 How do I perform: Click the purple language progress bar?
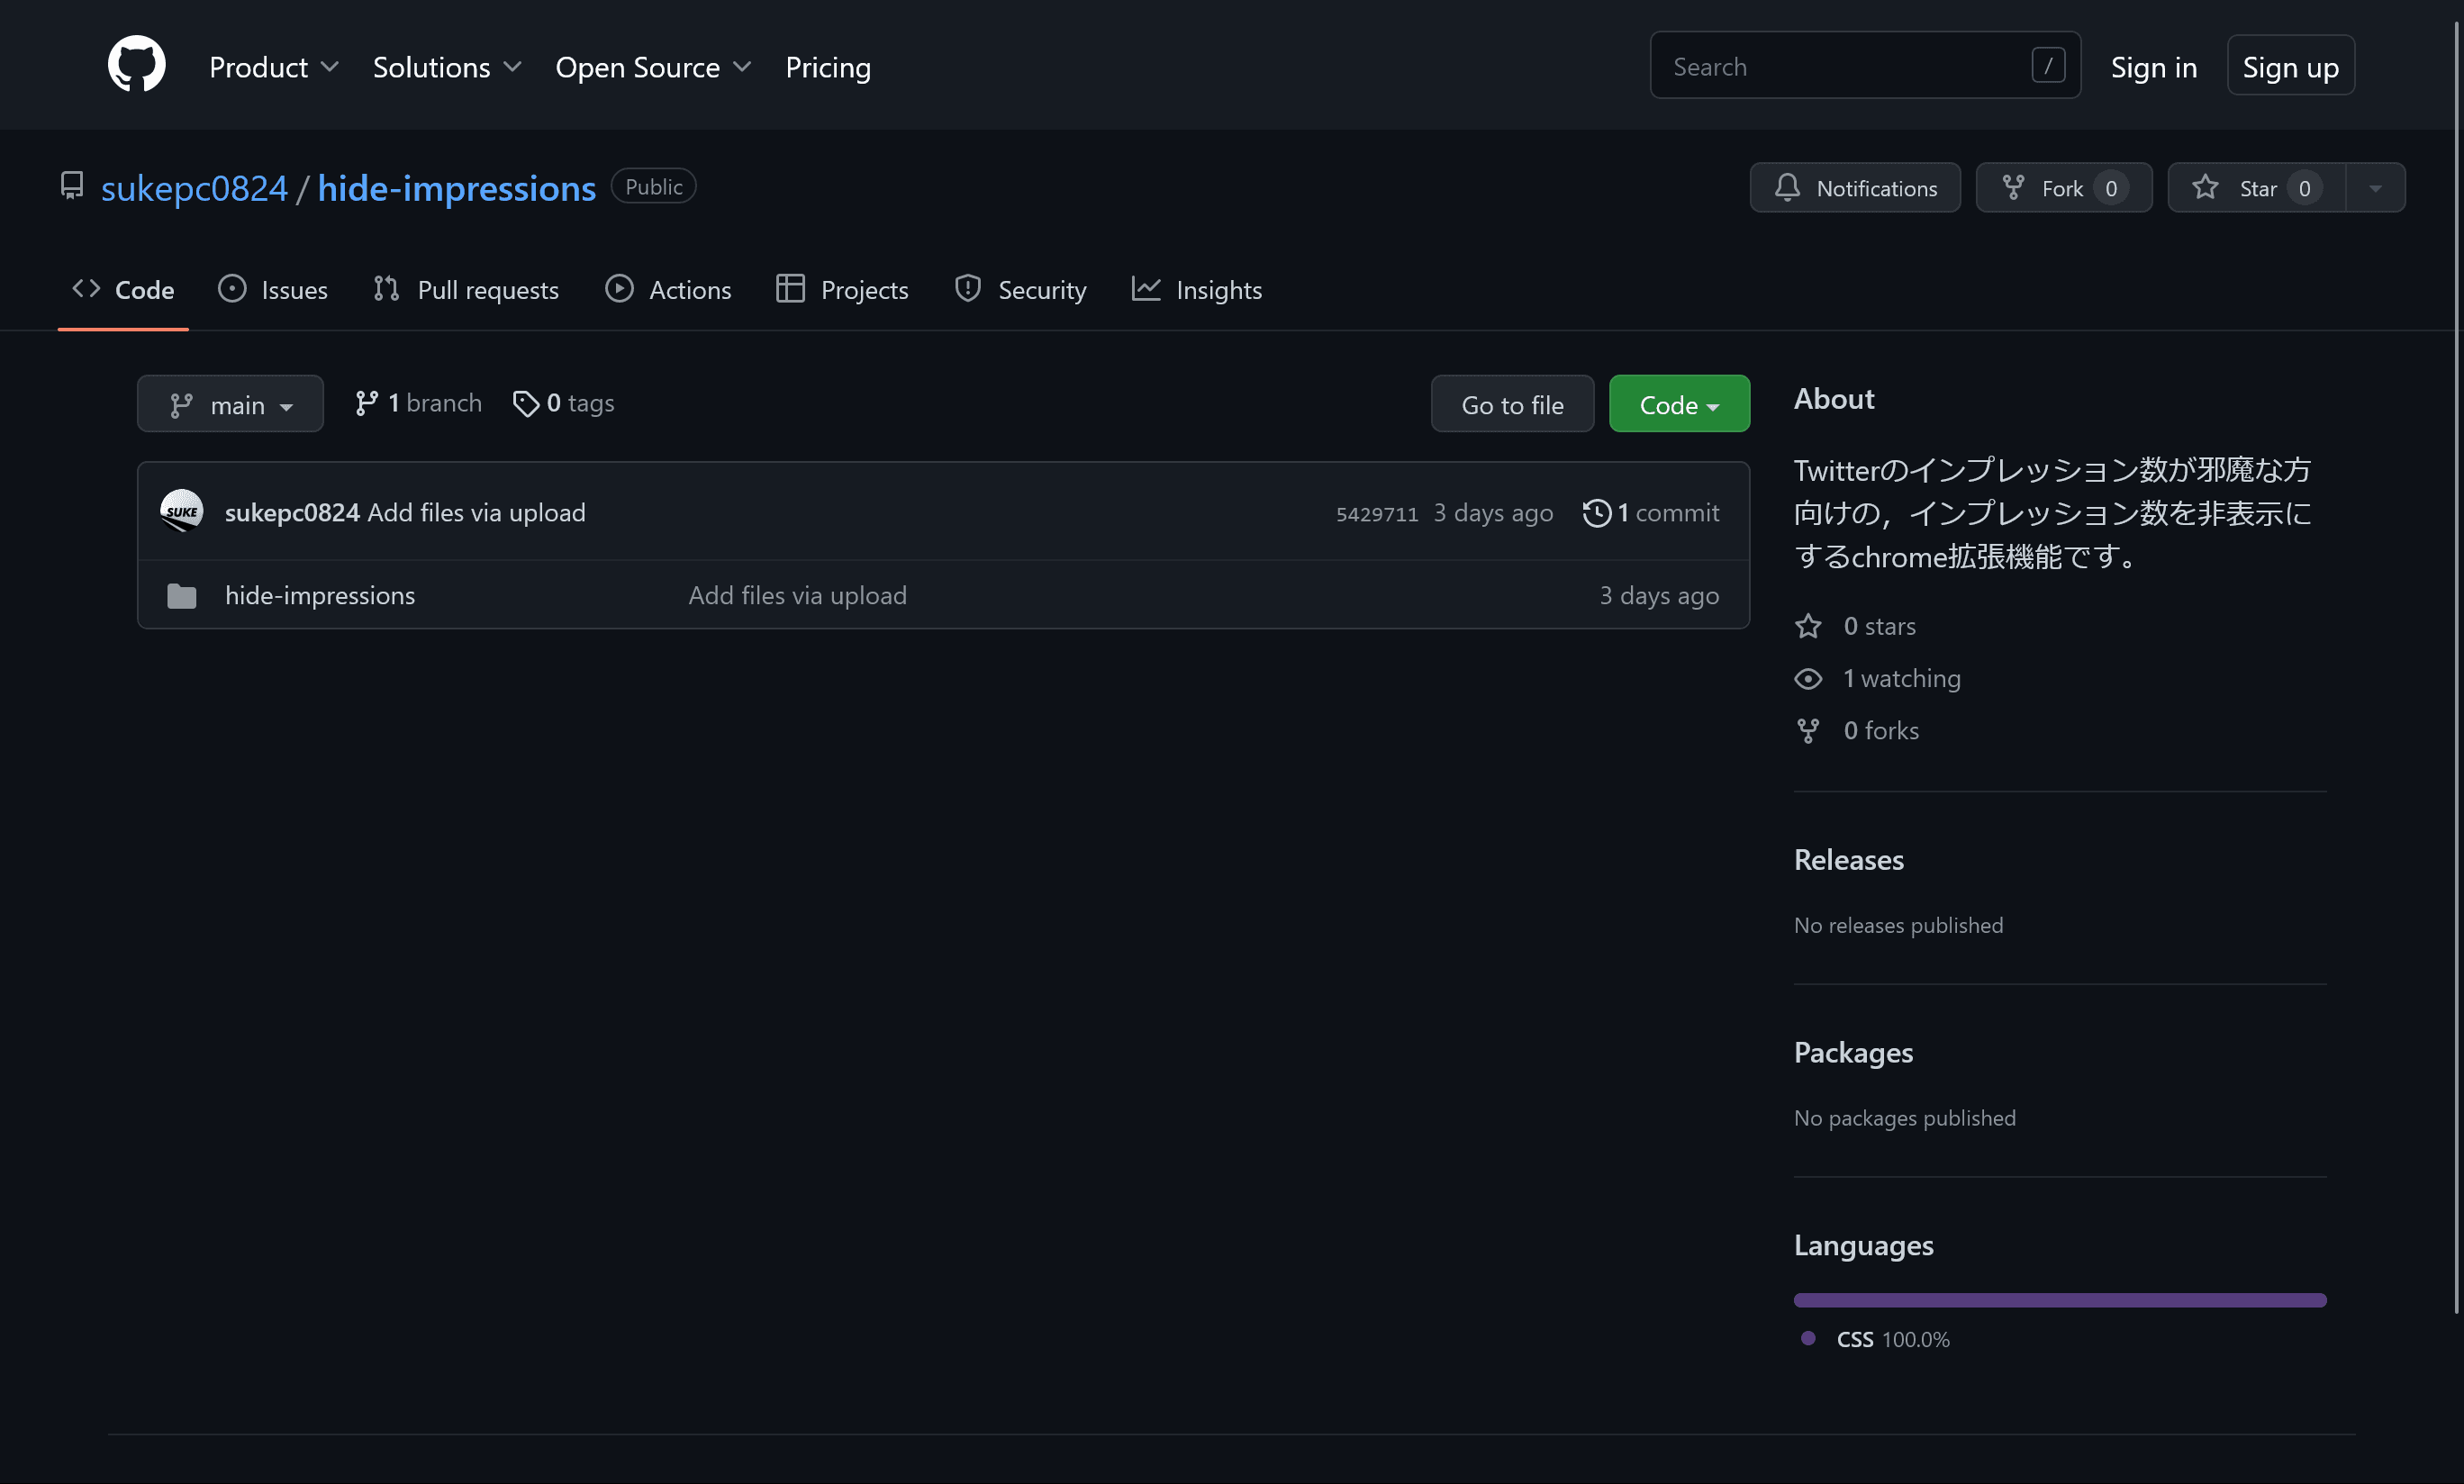2060,1300
